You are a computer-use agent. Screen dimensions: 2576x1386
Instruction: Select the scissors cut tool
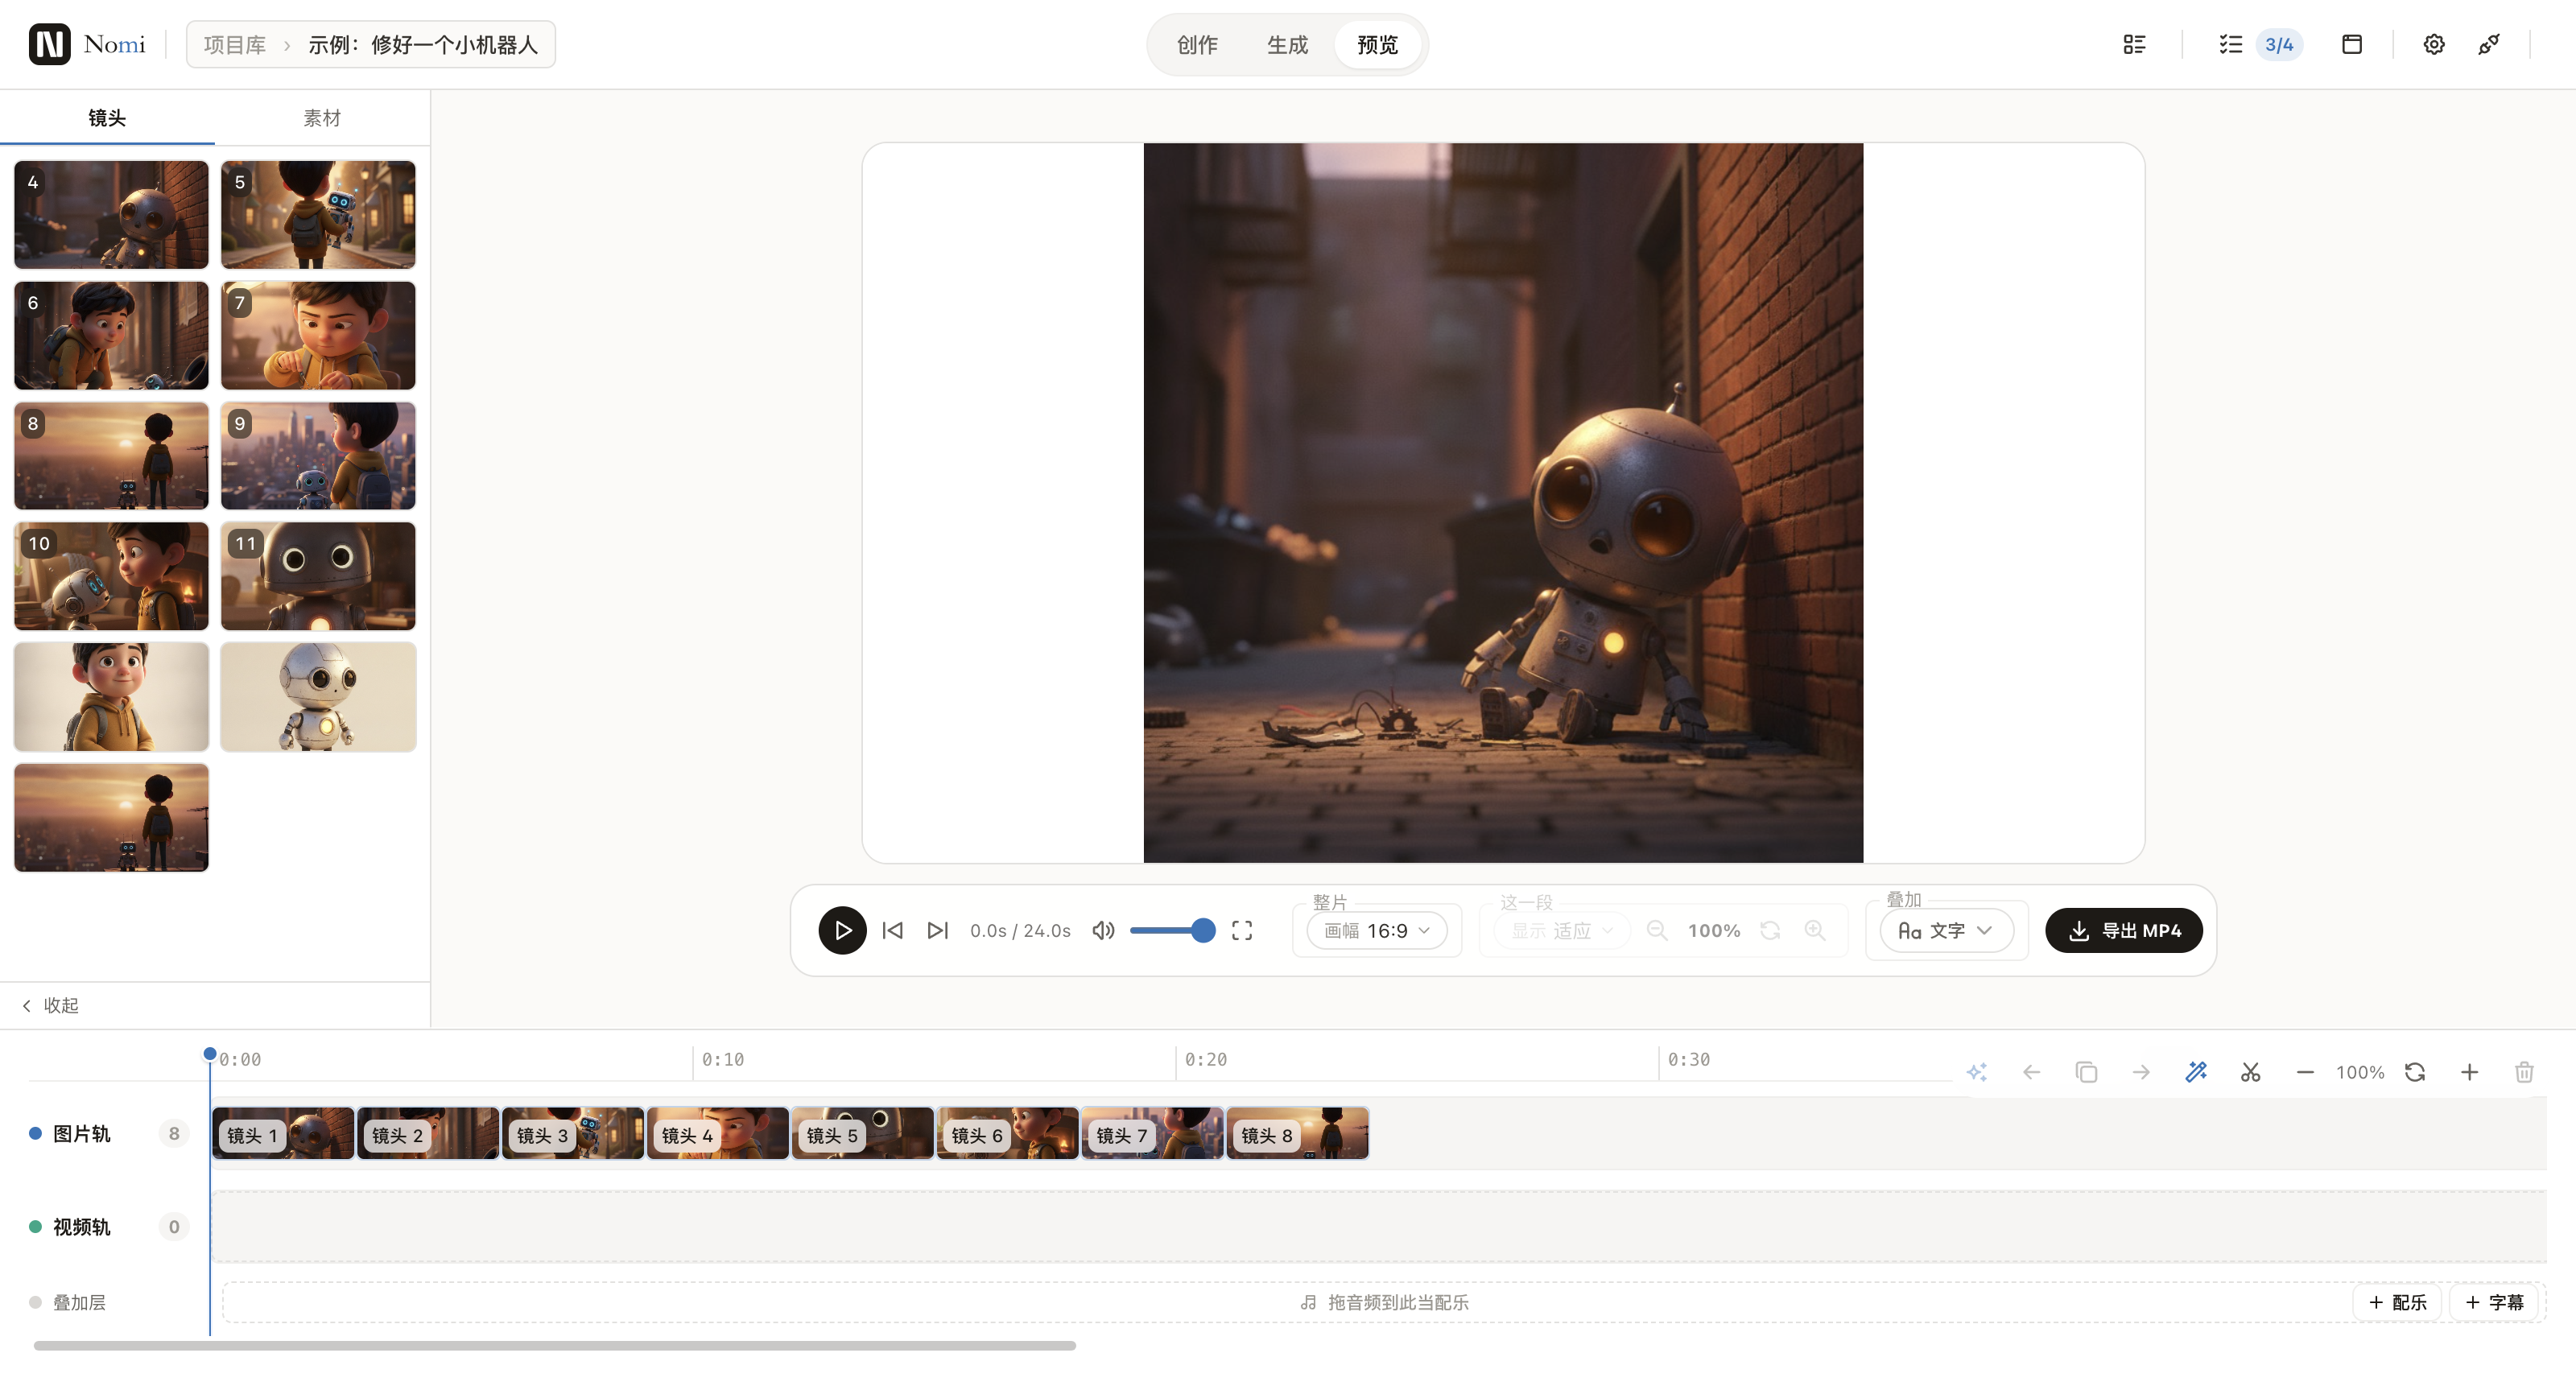point(2251,1072)
